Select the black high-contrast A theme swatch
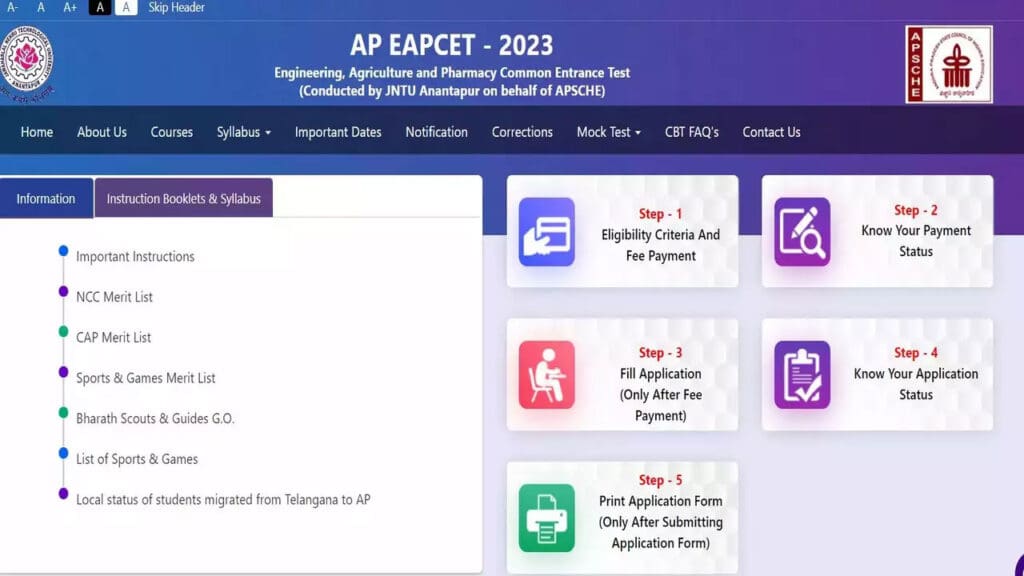Image resolution: width=1024 pixels, height=576 pixels. coord(99,7)
